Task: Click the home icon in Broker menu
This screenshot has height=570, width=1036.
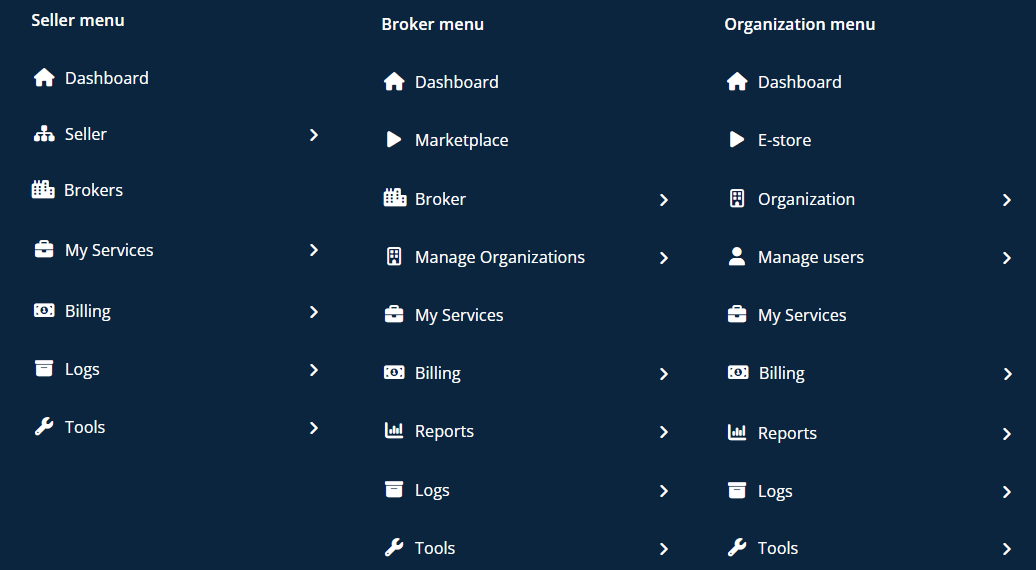Action: point(394,81)
